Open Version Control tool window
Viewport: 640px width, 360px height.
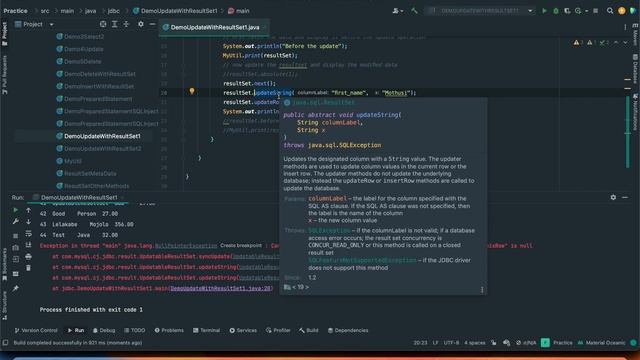pos(36,331)
